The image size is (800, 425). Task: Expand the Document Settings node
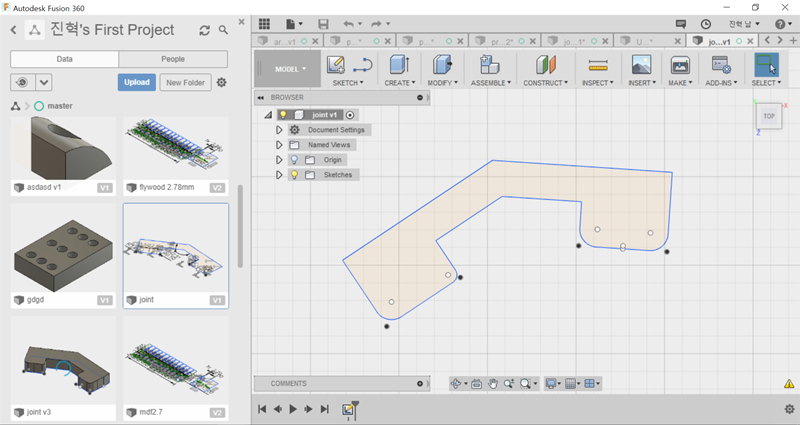coord(279,130)
